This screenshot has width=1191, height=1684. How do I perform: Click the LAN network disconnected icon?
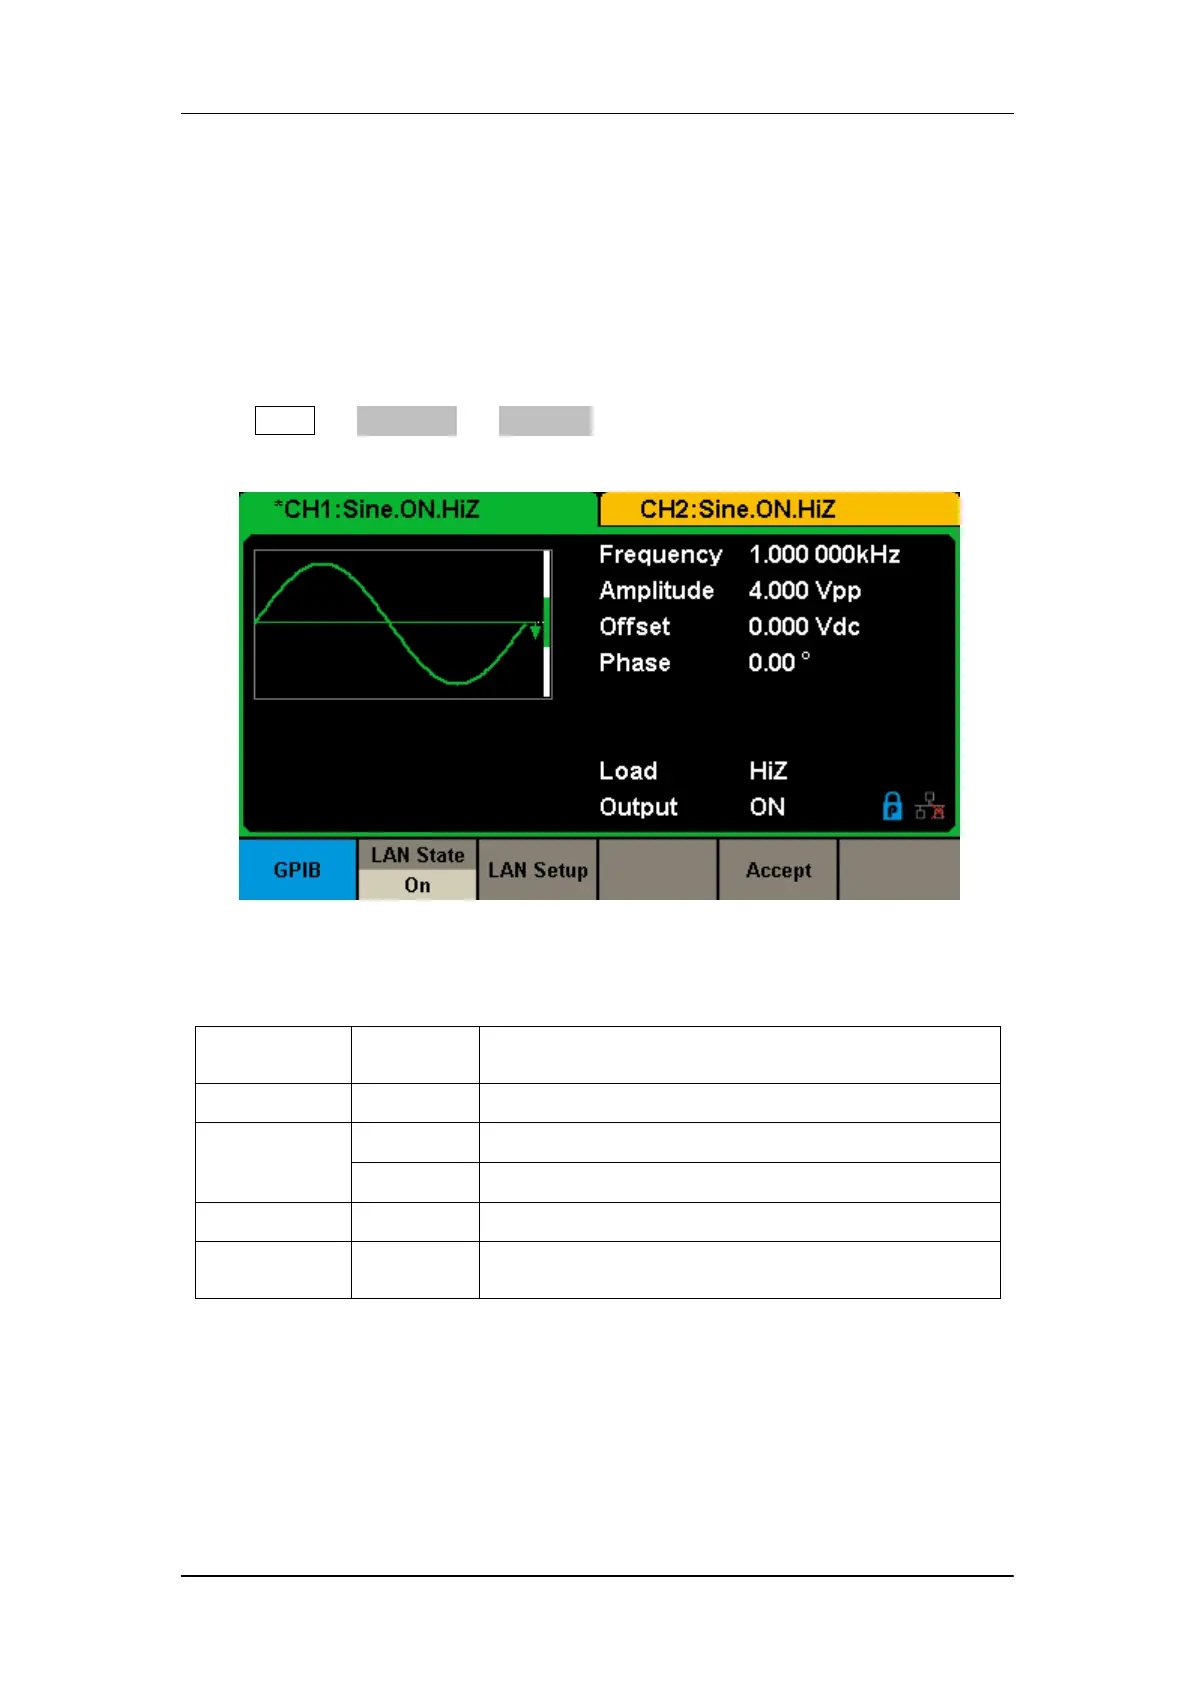[930, 806]
